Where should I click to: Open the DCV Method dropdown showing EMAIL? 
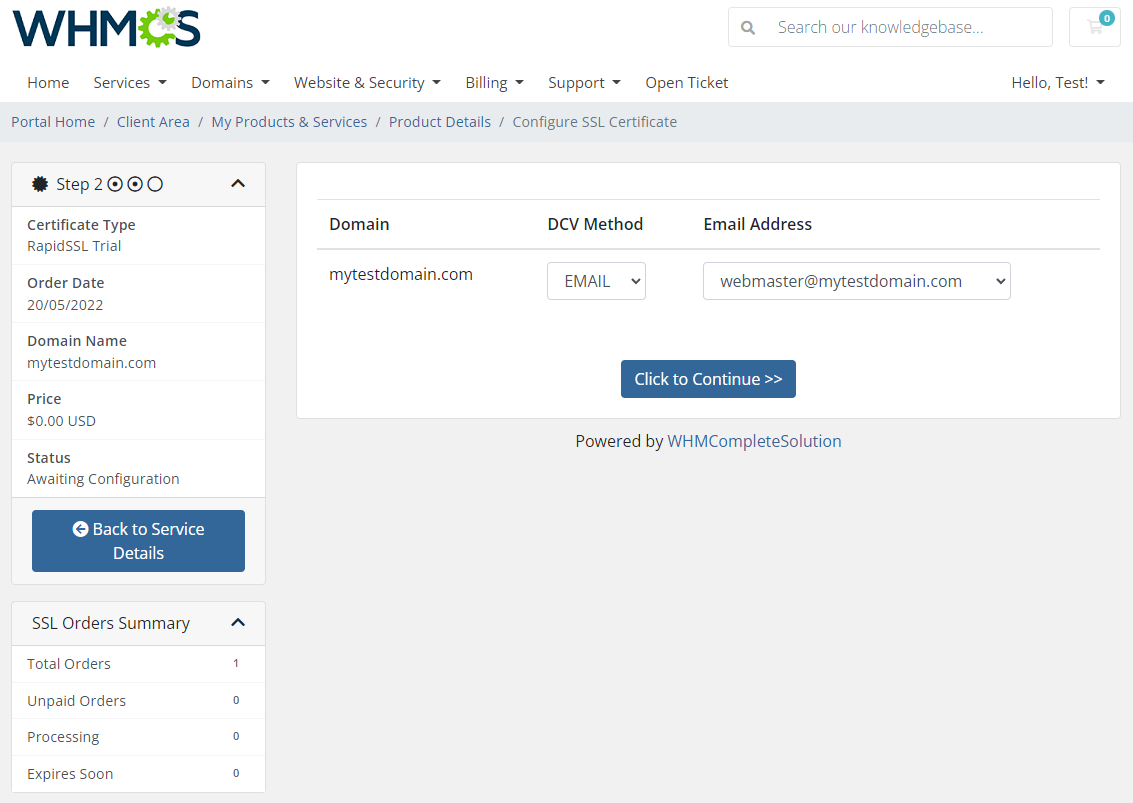[x=596, y=281]
